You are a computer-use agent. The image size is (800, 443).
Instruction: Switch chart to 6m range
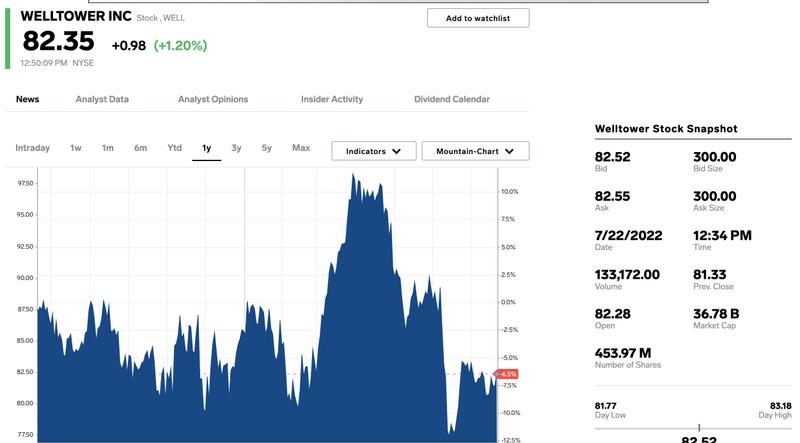(140, 148)
